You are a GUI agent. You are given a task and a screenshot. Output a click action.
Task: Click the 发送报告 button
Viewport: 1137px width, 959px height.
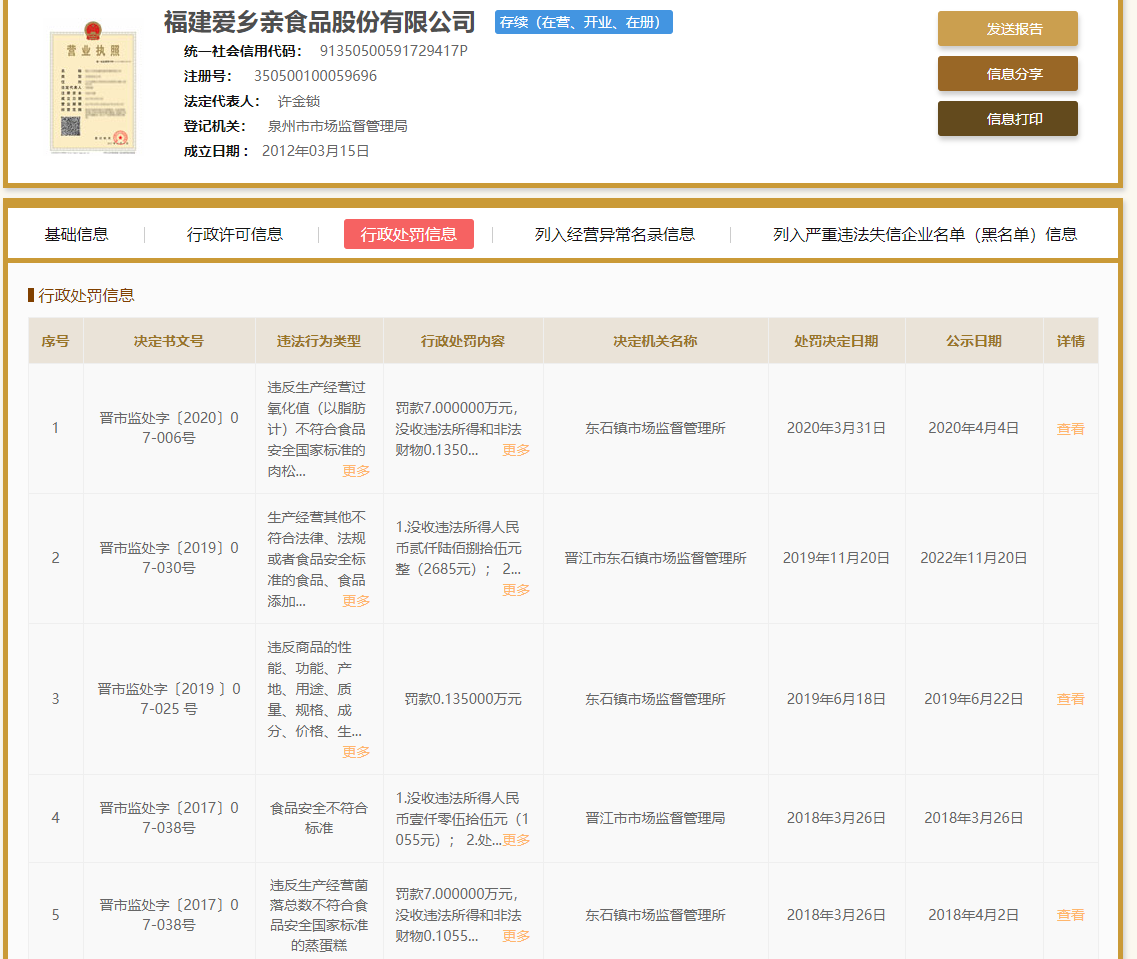tap(1007, 29)
